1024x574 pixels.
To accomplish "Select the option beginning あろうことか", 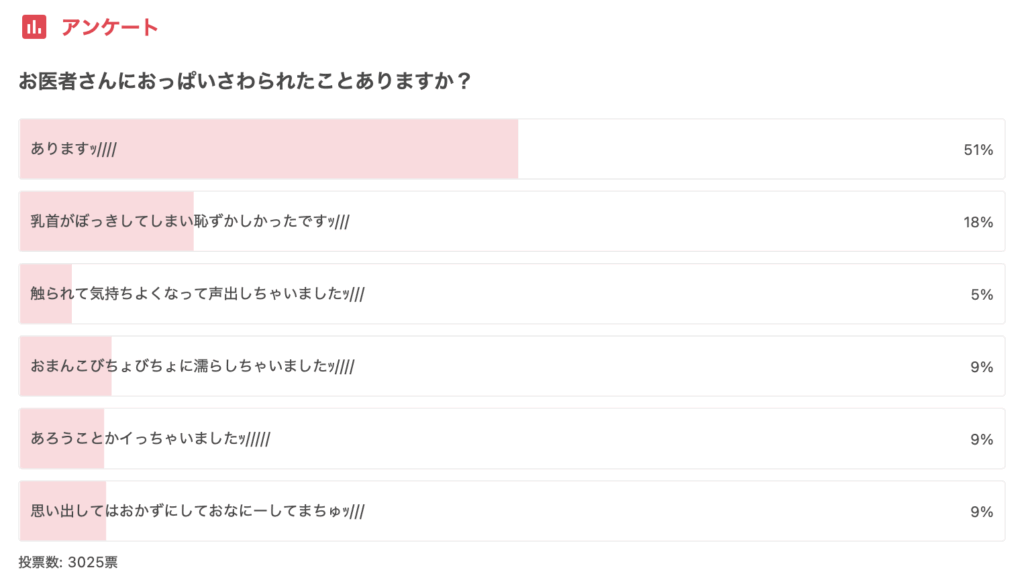I will [512, 439].
